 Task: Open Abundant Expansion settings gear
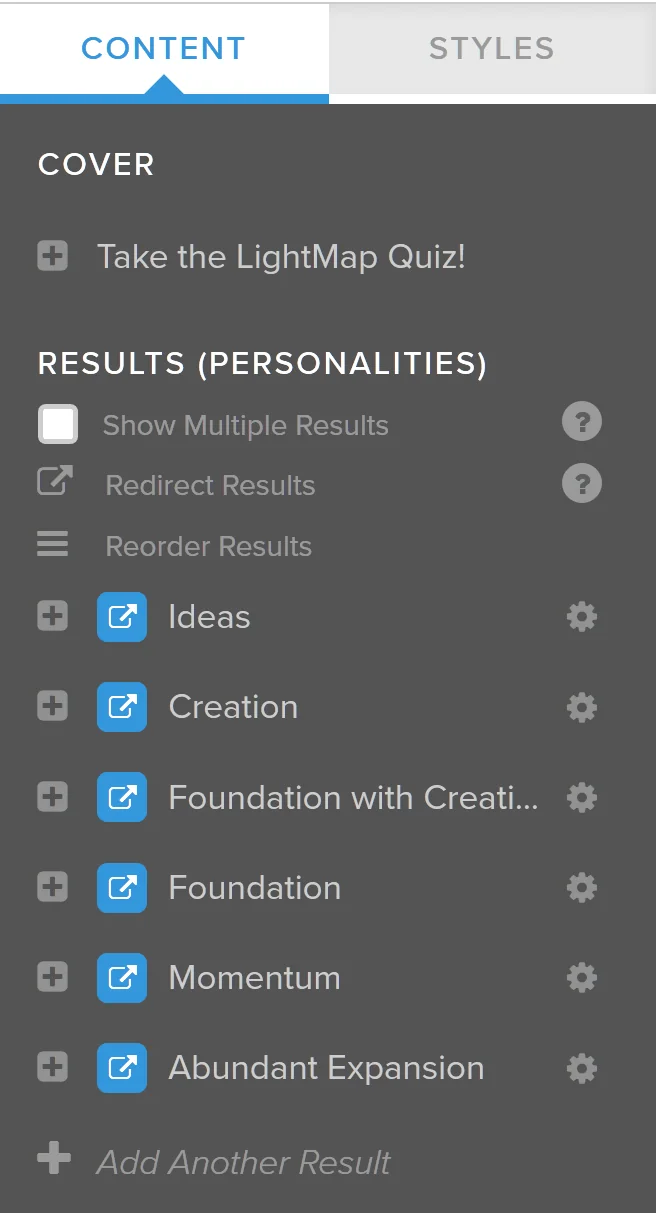pos(582,1068)
